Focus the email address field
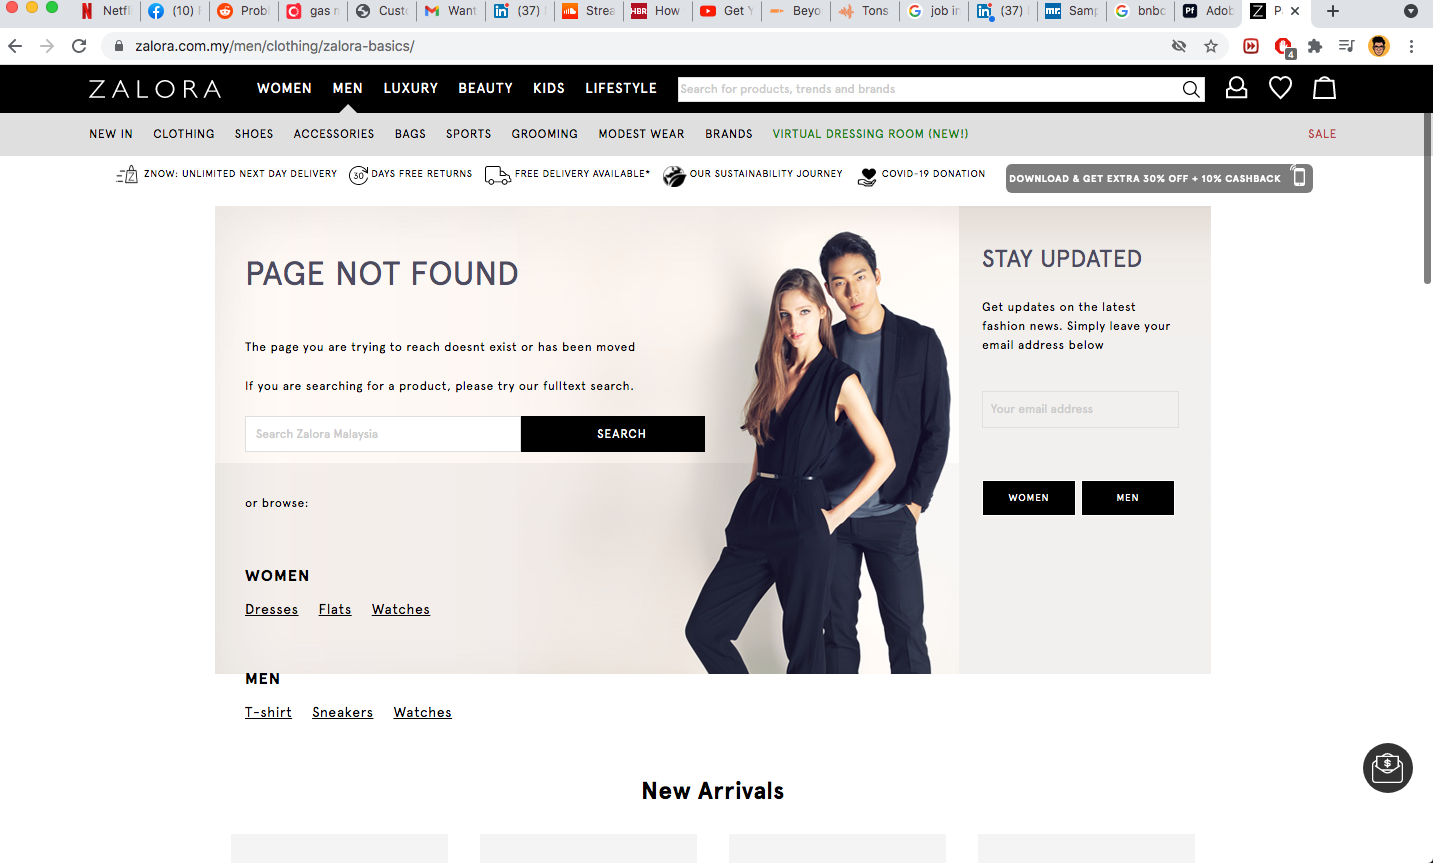The image size is (1433, 863). (1080, 409)
